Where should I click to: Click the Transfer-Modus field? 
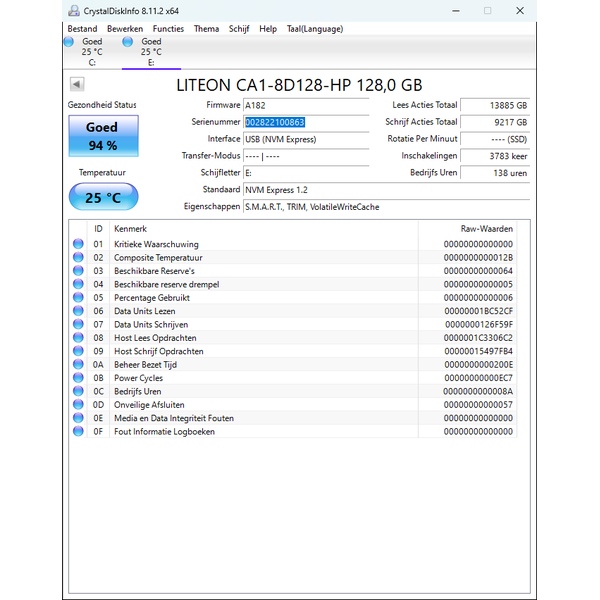point(306,156)
